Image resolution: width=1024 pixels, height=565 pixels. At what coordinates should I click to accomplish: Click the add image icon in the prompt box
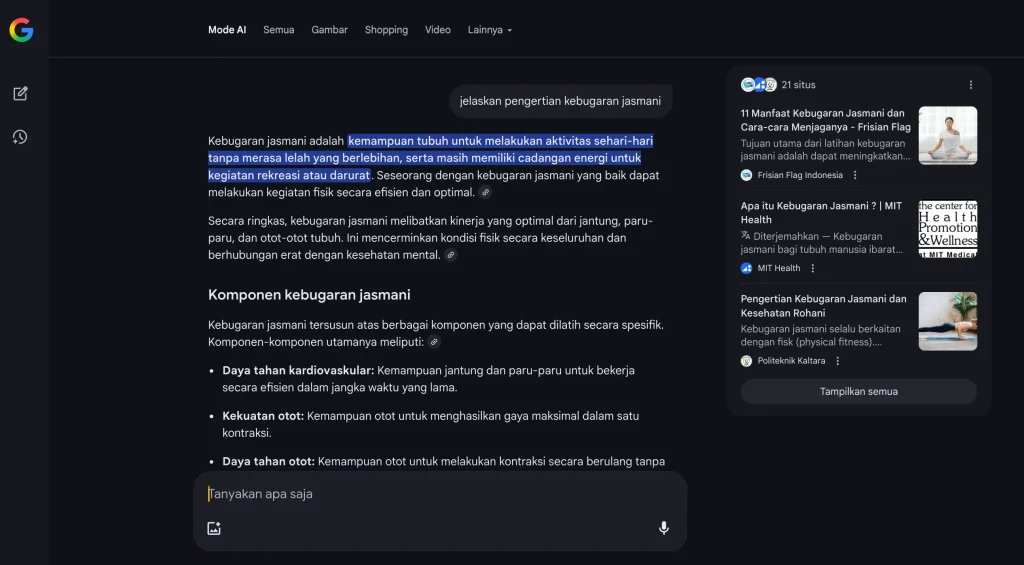214,528
